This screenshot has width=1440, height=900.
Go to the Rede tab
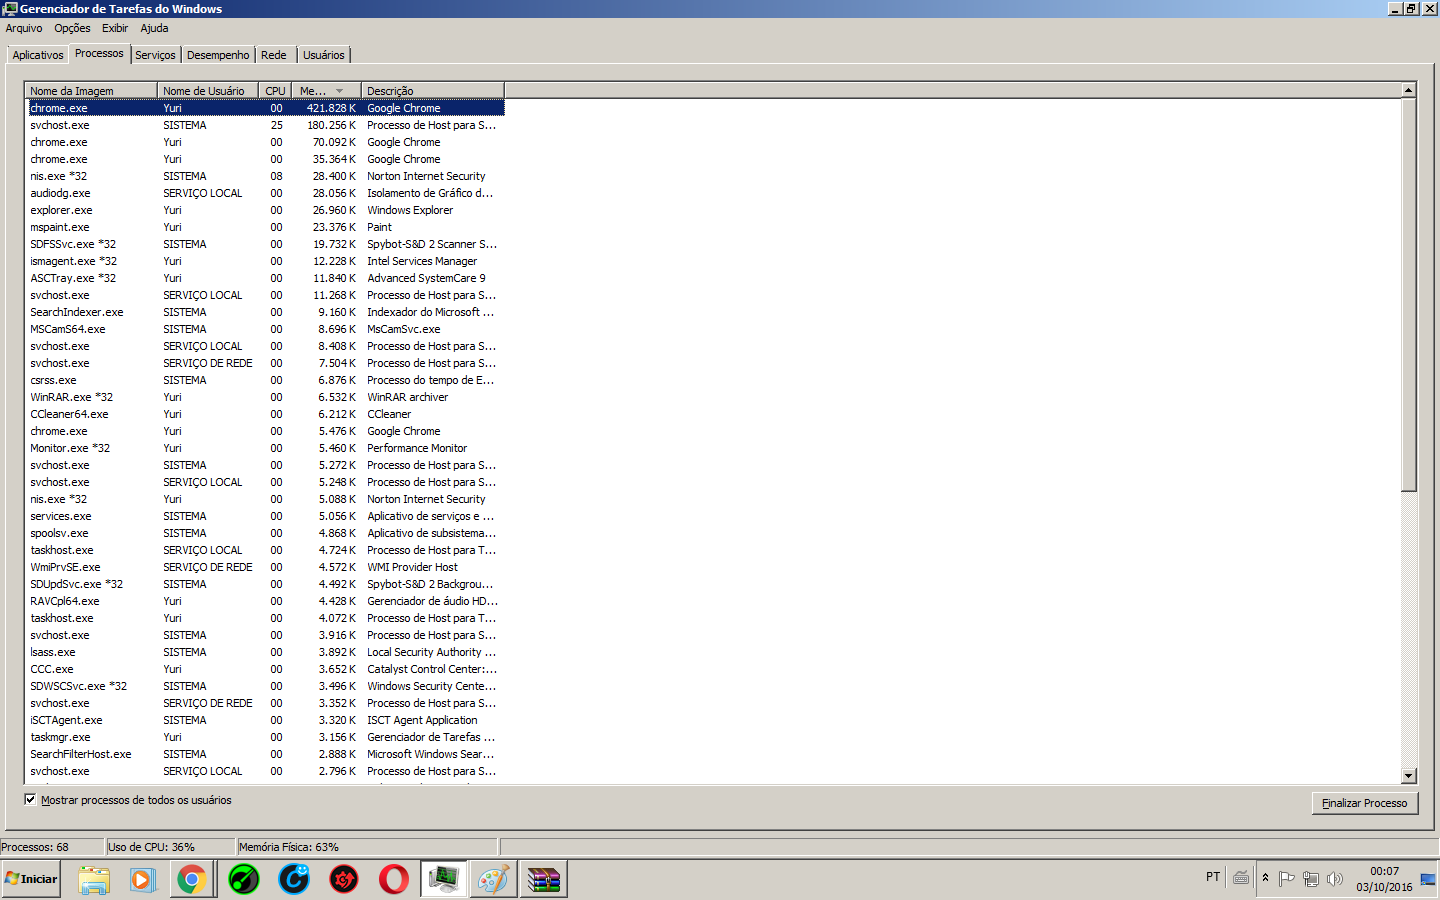pos(274,55)
